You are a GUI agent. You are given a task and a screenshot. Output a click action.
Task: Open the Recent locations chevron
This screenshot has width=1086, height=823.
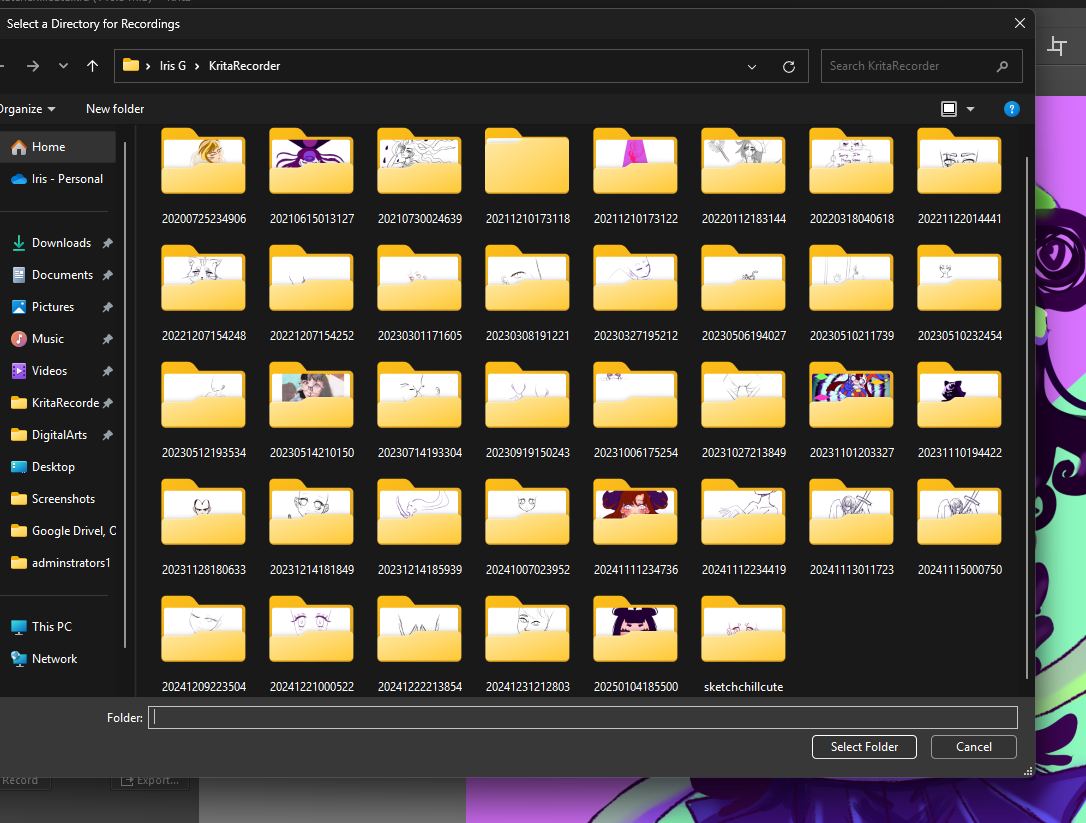64,66
